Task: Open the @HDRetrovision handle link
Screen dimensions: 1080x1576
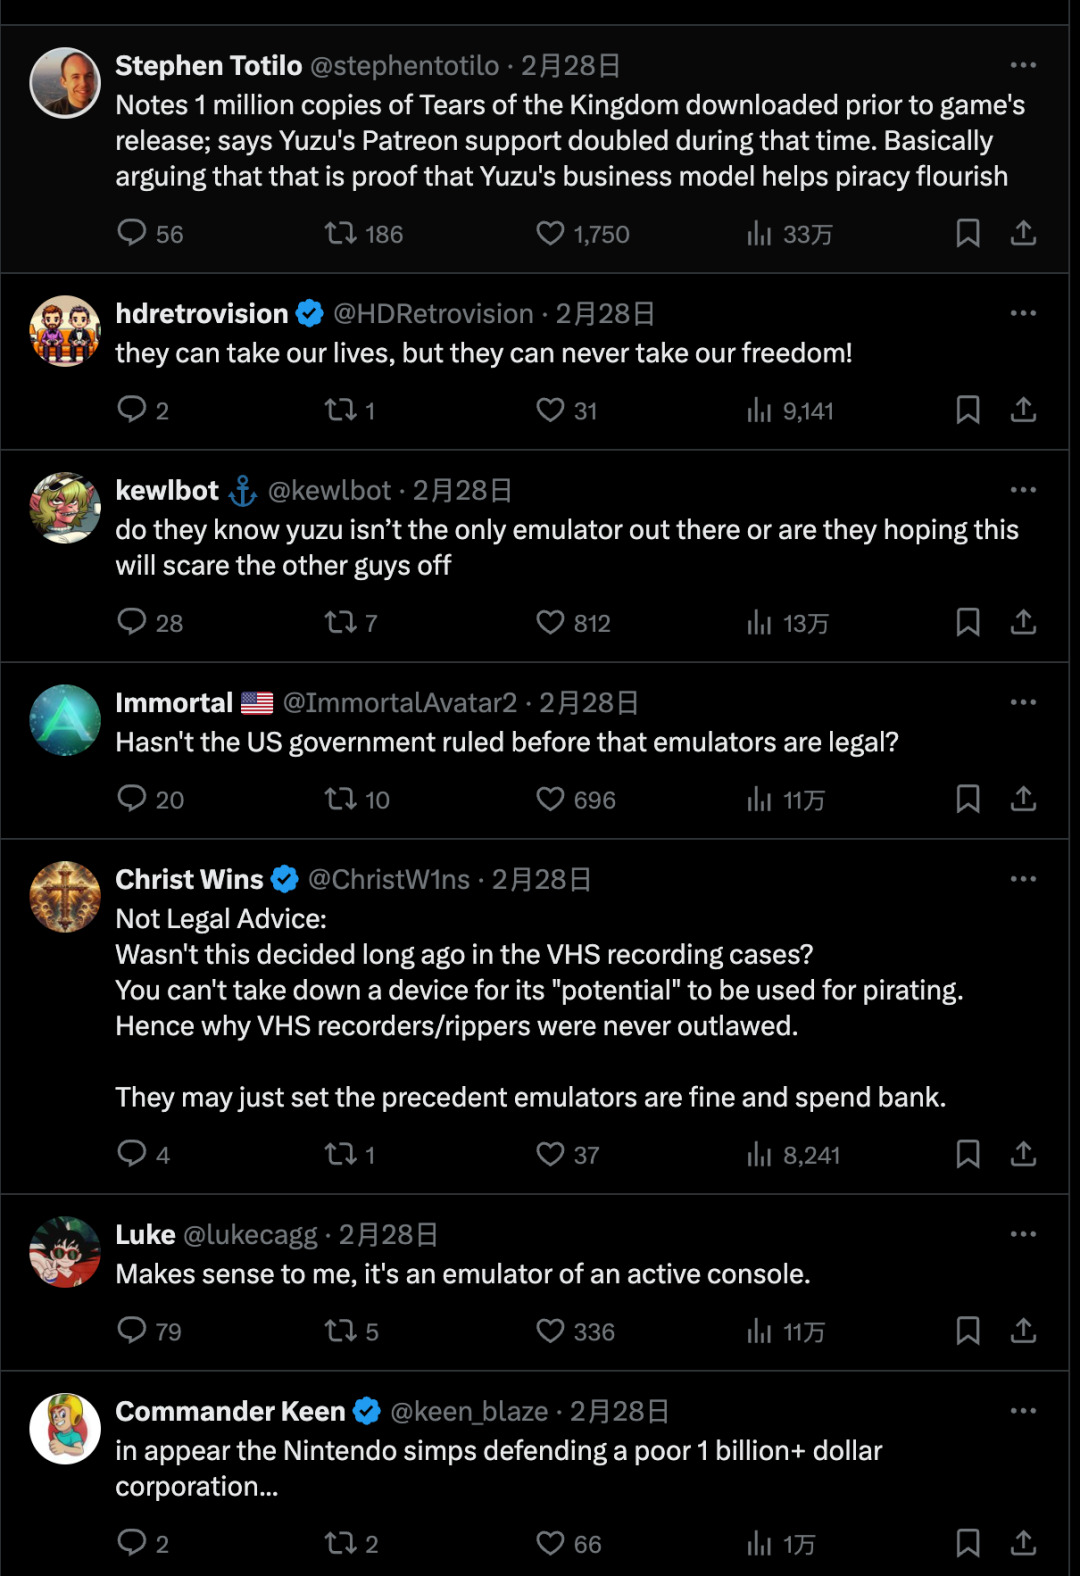Action: click(433, 314)
